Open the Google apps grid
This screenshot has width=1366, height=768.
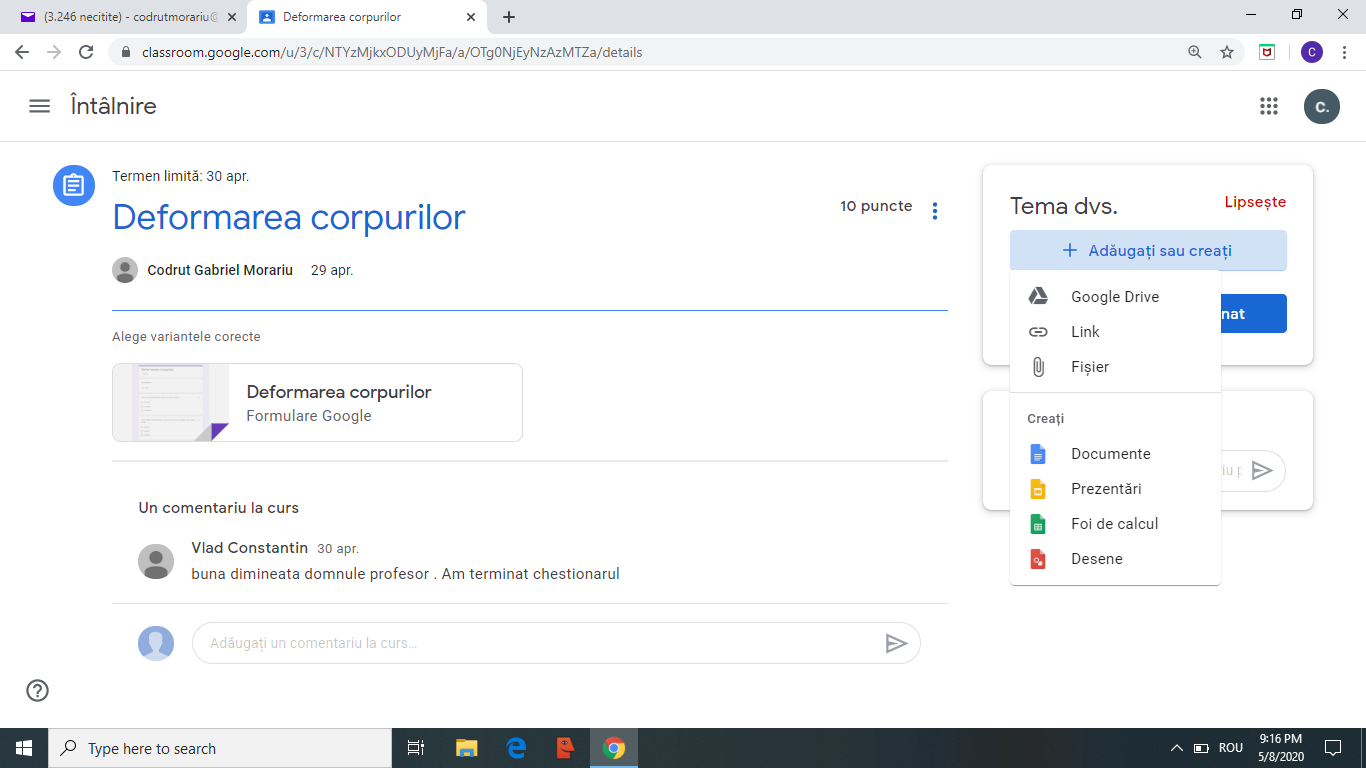(1269, 106)
